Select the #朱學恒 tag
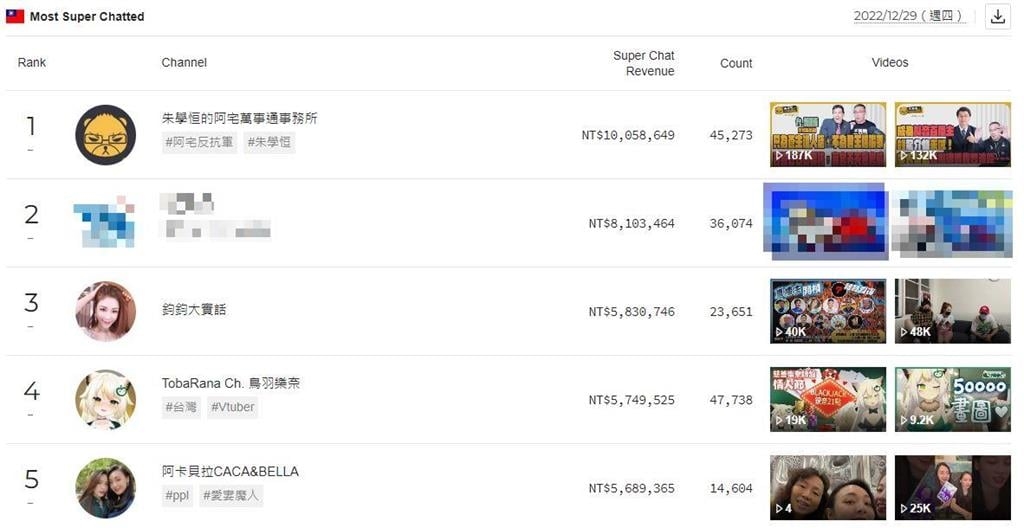Screen dimensions: 1024x528 [269, 142]
